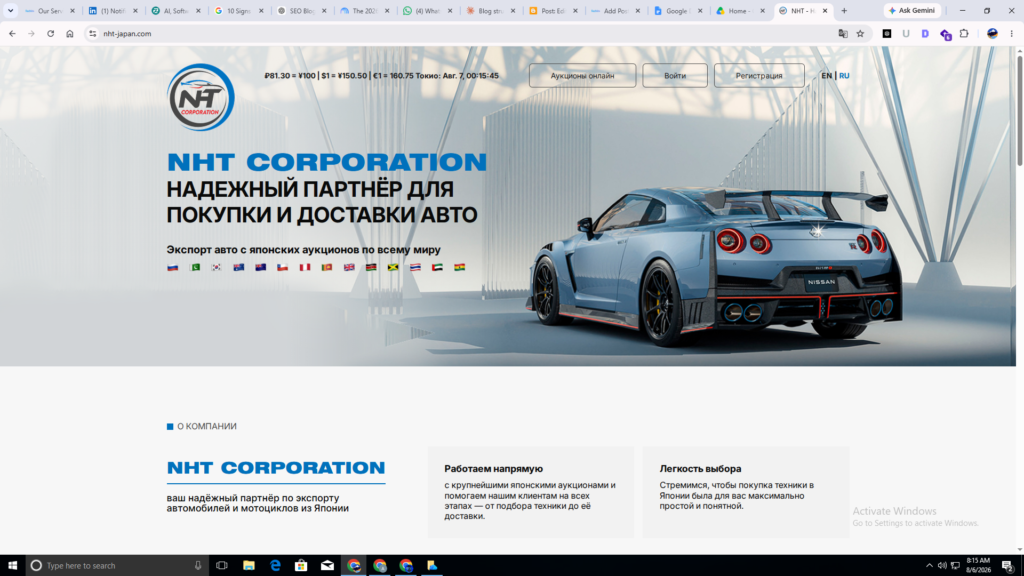The width and height of the screenshot is (1024, 576).
Task: Switch to the 10 Signs Google tab
Action: point(238,10)
